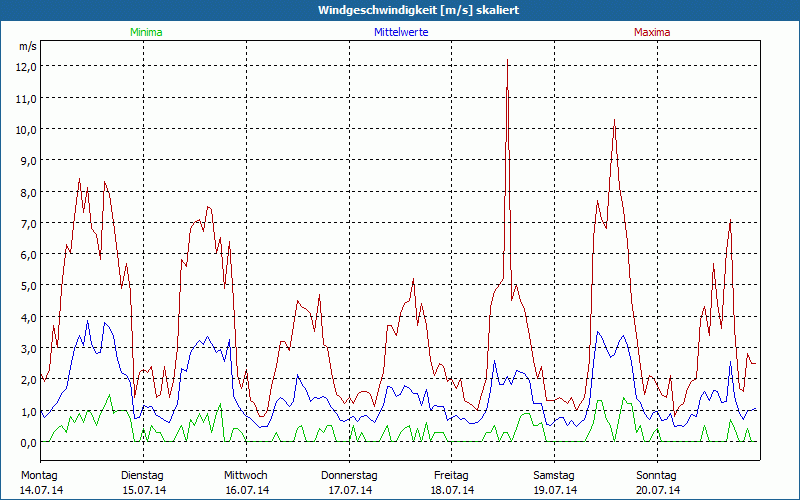This screenshot has height=500, width=800.
Task: Click the 10,0 y-axis value
Action: [28, 130]
